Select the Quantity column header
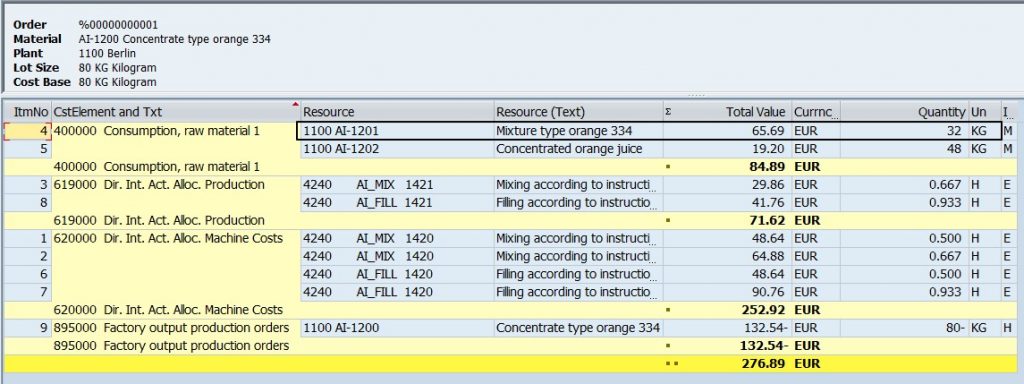Screen dimensions: 1024x384 coord(904,112)
